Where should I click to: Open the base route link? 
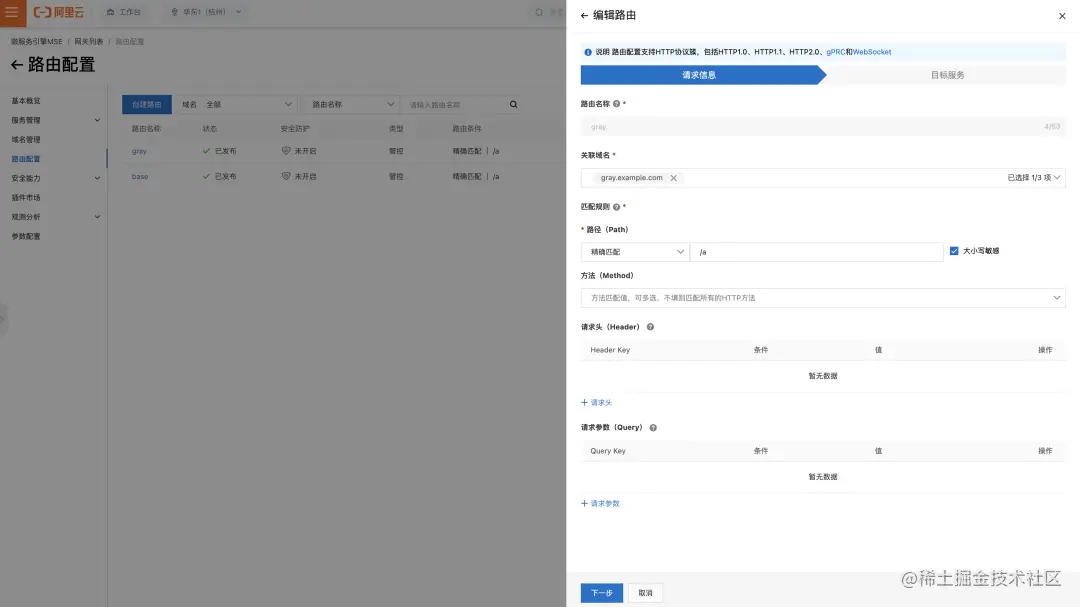(x=140, y=177)
